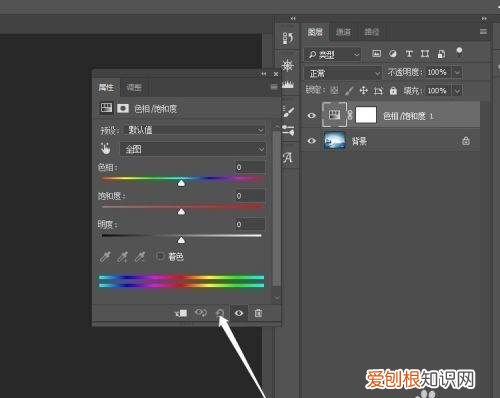The height and width of the screenshot is (398, 500).
Task: Select the on-image targeted adjustment hand tool
Action: tap(106, 148)
